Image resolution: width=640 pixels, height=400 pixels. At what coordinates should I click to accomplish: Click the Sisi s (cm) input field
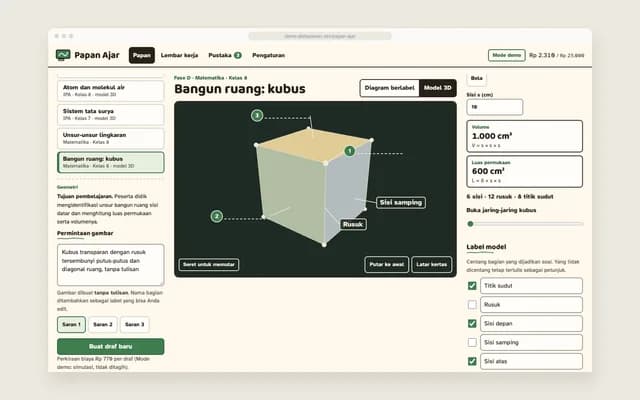494,107
